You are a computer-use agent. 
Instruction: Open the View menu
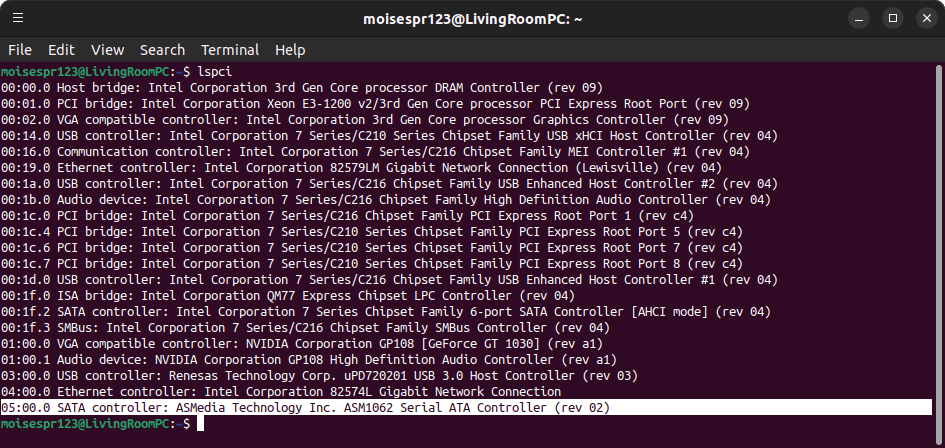point(107,50)
